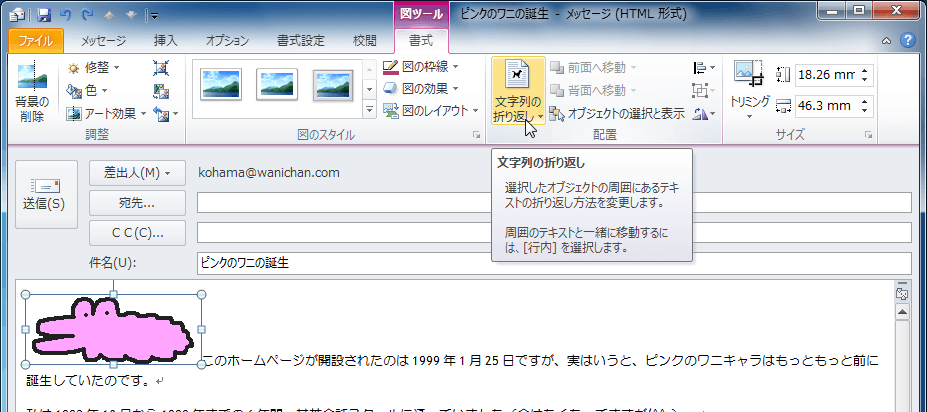
Task: Click the CC (C C(C)...) button
Action: (x=137, y=233)
